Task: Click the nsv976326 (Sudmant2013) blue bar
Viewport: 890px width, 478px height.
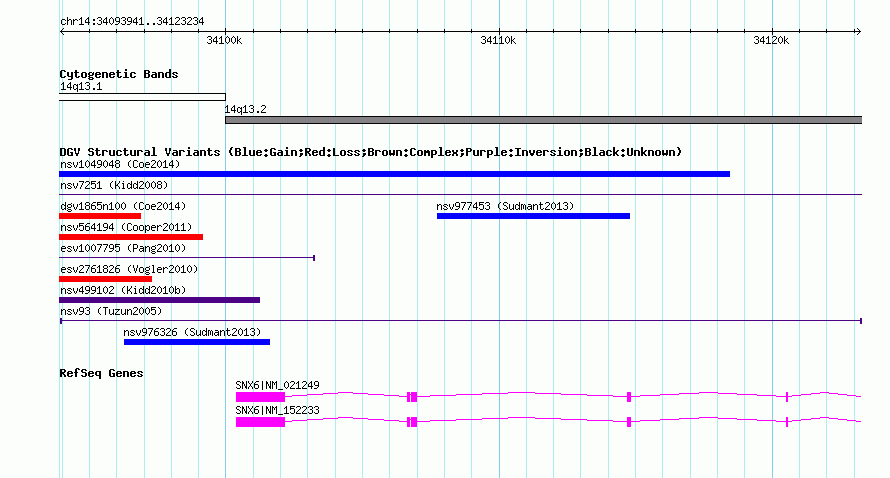Action: pos(197,342)
